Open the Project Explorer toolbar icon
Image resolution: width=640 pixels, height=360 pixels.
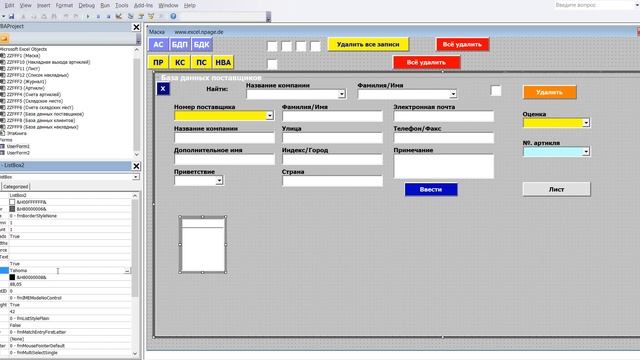point(131,16)
